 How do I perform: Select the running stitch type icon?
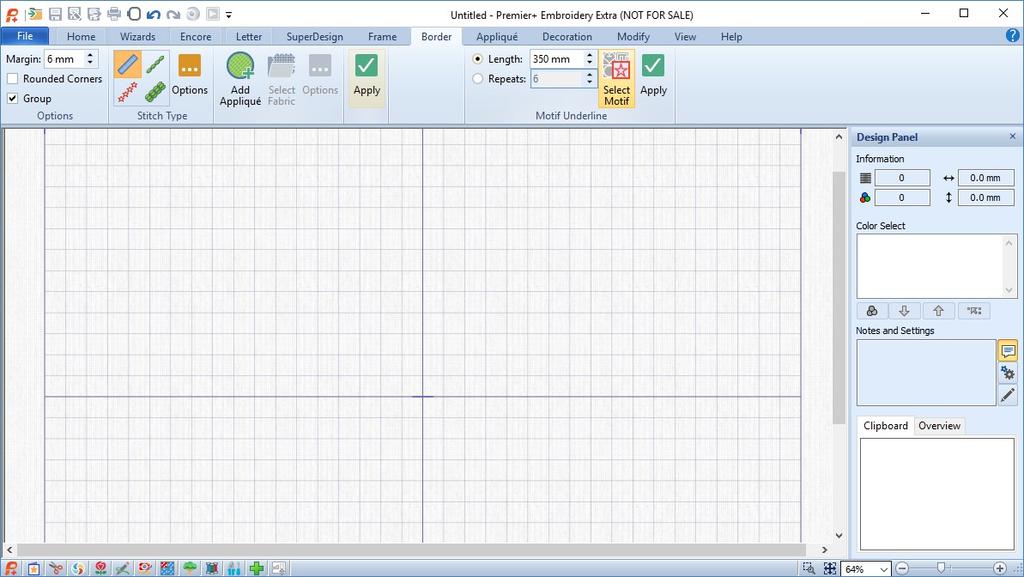point(155,65)
